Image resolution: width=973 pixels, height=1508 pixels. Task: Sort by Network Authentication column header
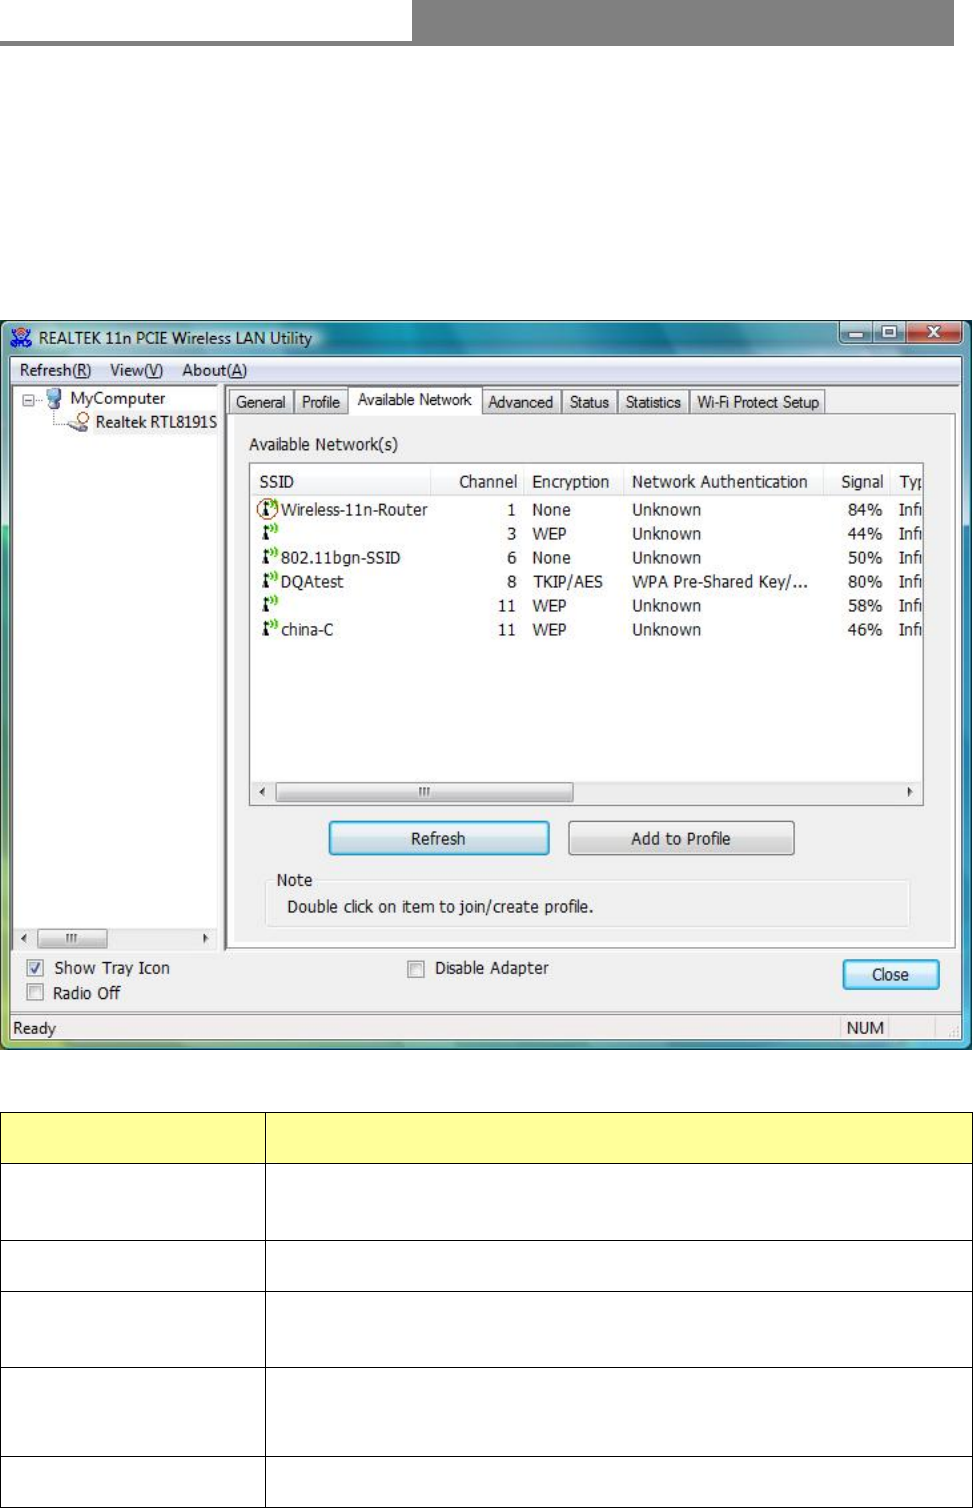[722, 482]
